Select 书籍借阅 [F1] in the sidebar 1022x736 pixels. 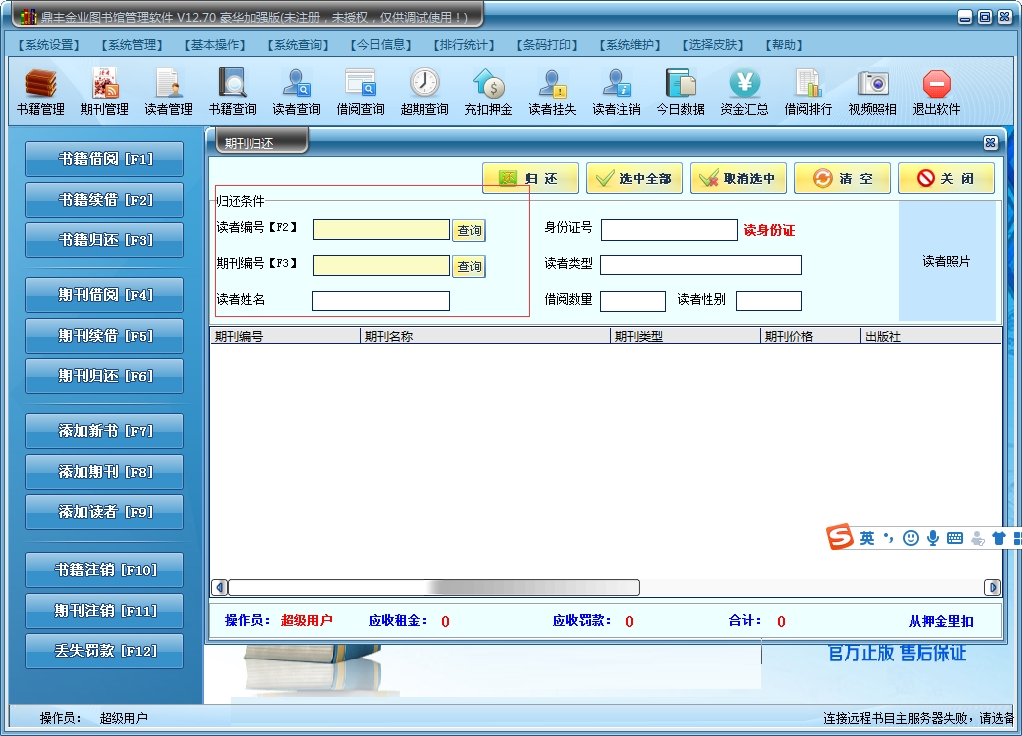tap(104, 159)
